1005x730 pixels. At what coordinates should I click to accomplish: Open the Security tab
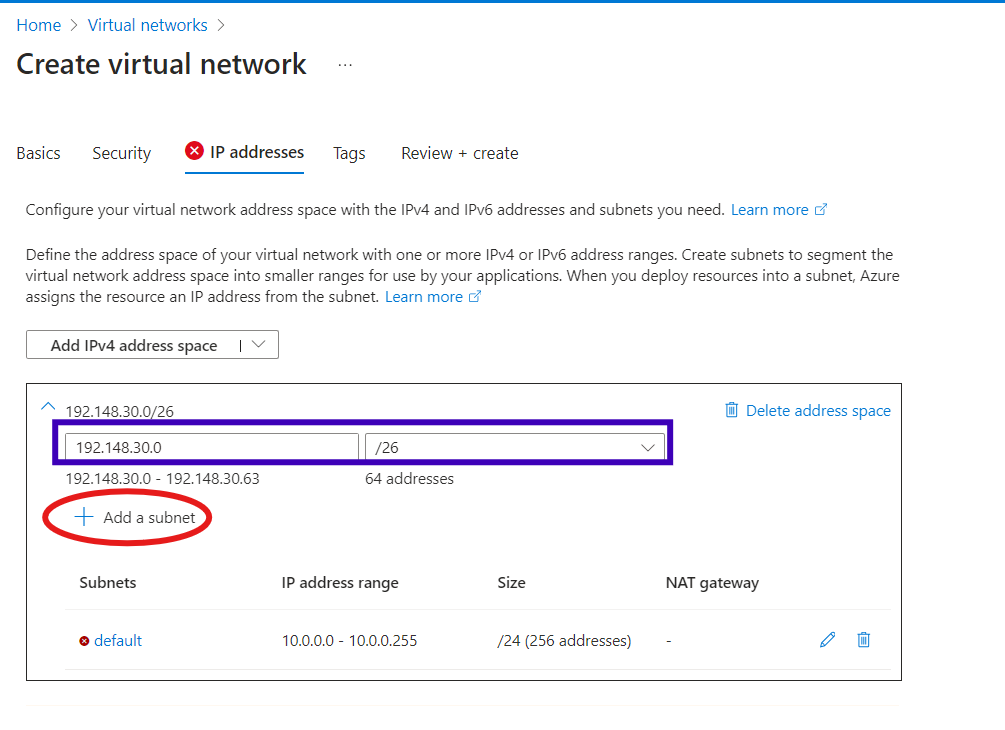click(121, 153)
